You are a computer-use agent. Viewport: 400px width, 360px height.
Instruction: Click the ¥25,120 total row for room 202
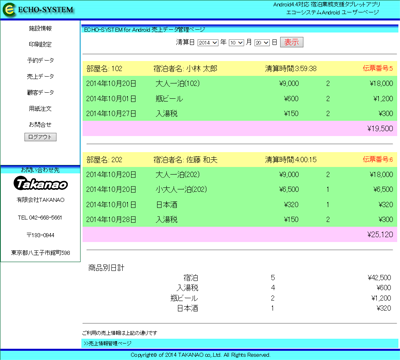(240, 234)
